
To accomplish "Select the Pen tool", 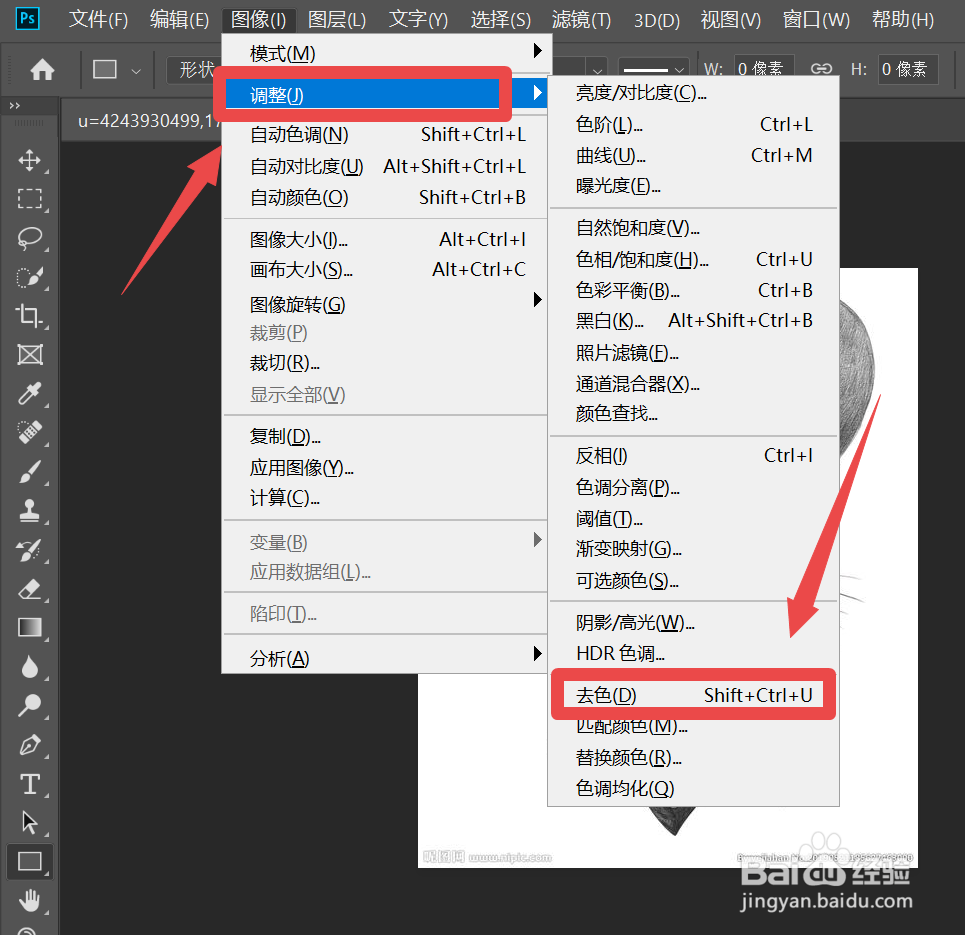I will [30, 745].
